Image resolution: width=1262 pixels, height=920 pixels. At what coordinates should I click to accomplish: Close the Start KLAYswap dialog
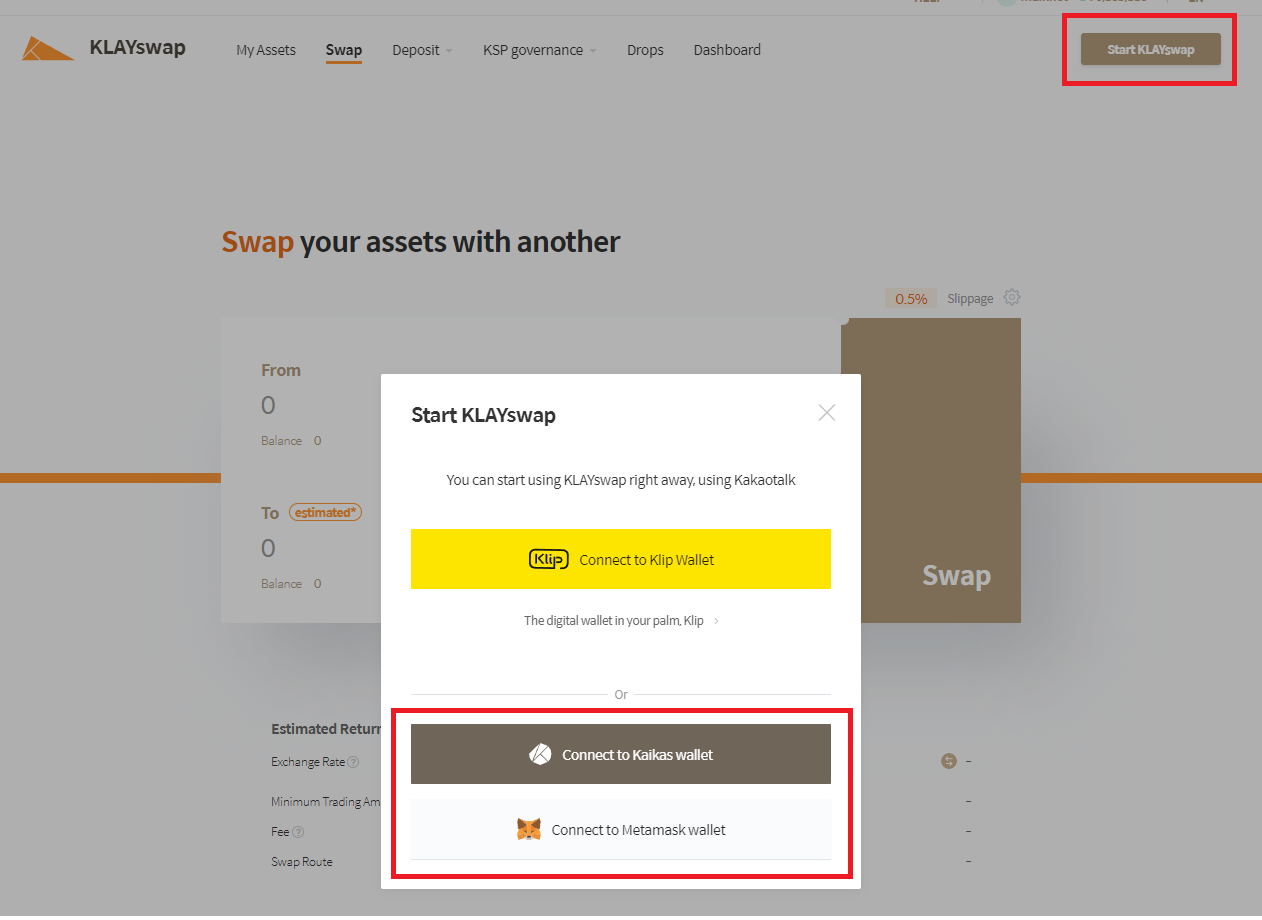[826, 413]
